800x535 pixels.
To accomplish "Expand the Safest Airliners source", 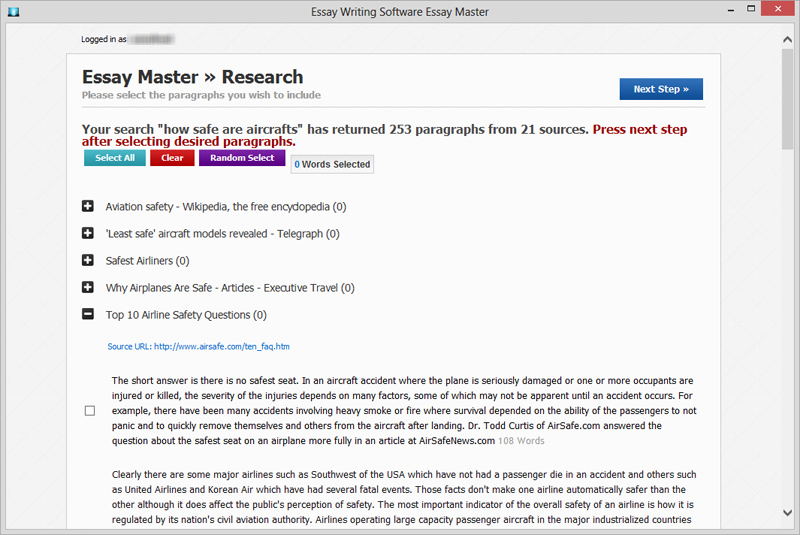I will [88, 260].
